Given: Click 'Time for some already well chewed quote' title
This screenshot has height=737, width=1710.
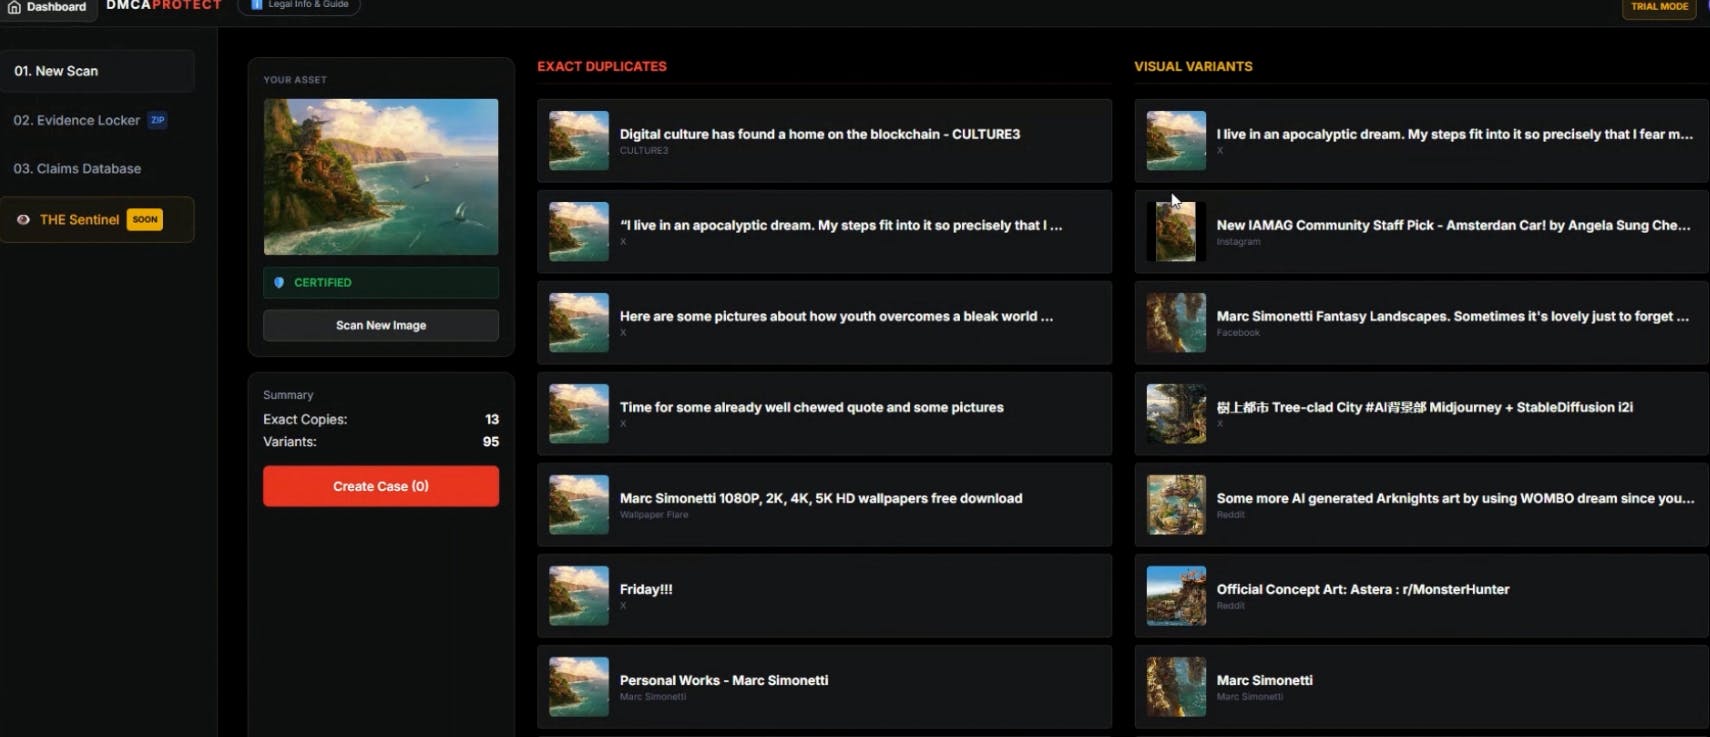Looking at the screenshot, I should pos(812,407).
